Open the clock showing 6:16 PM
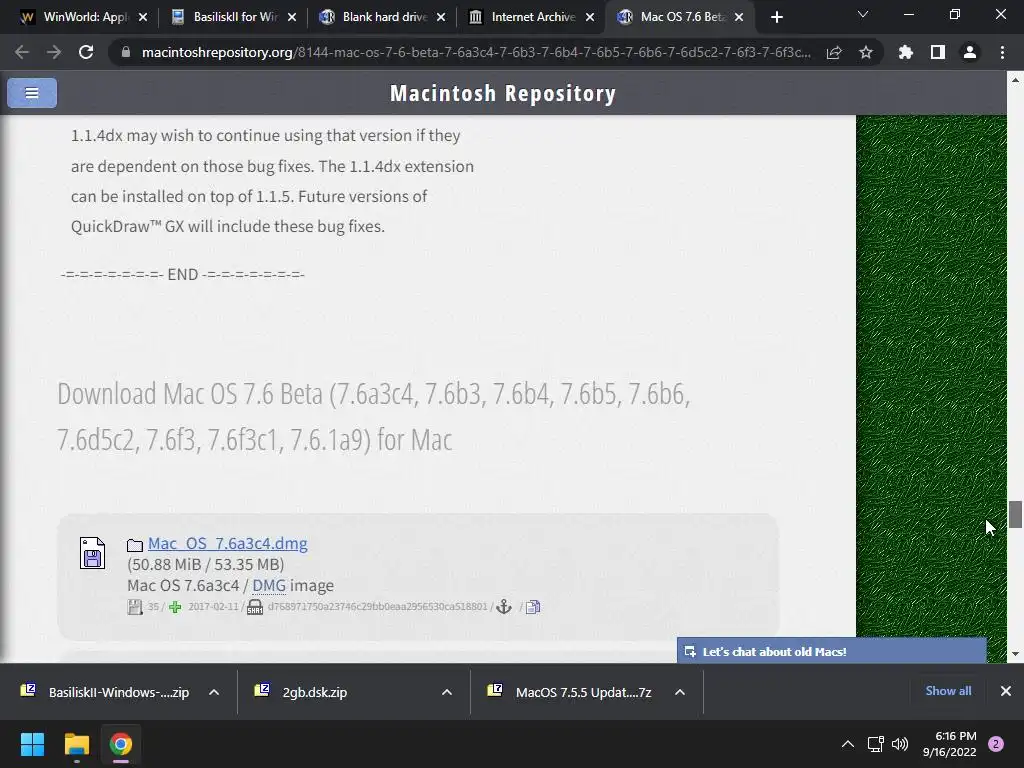 950,744
